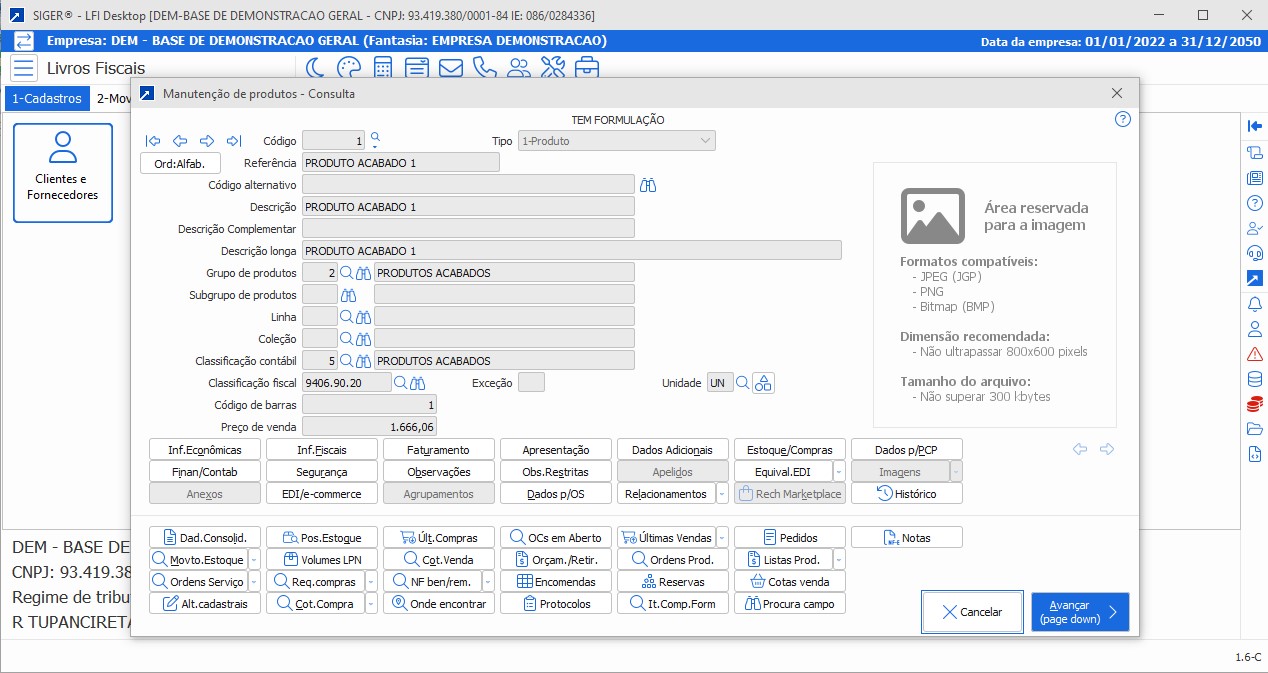Open the notifications bell in right sidebar
Screen dimensions: 1268x673
click(1255, 303)
